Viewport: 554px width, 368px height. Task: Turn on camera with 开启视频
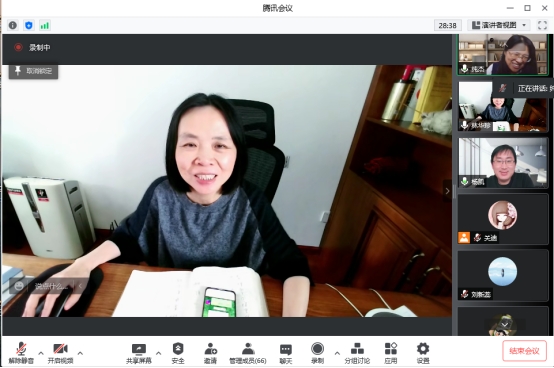click(60, 353)
